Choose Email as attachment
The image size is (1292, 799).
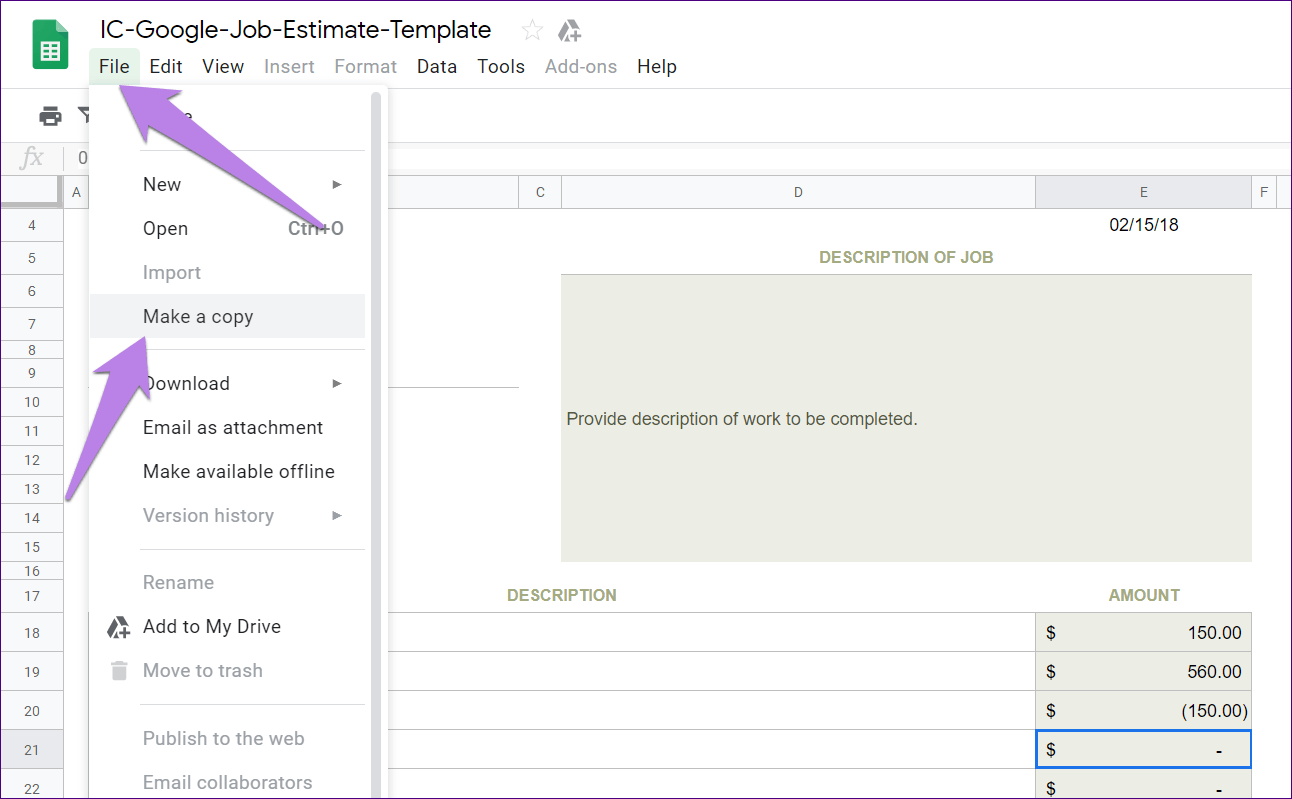(228, 427)
